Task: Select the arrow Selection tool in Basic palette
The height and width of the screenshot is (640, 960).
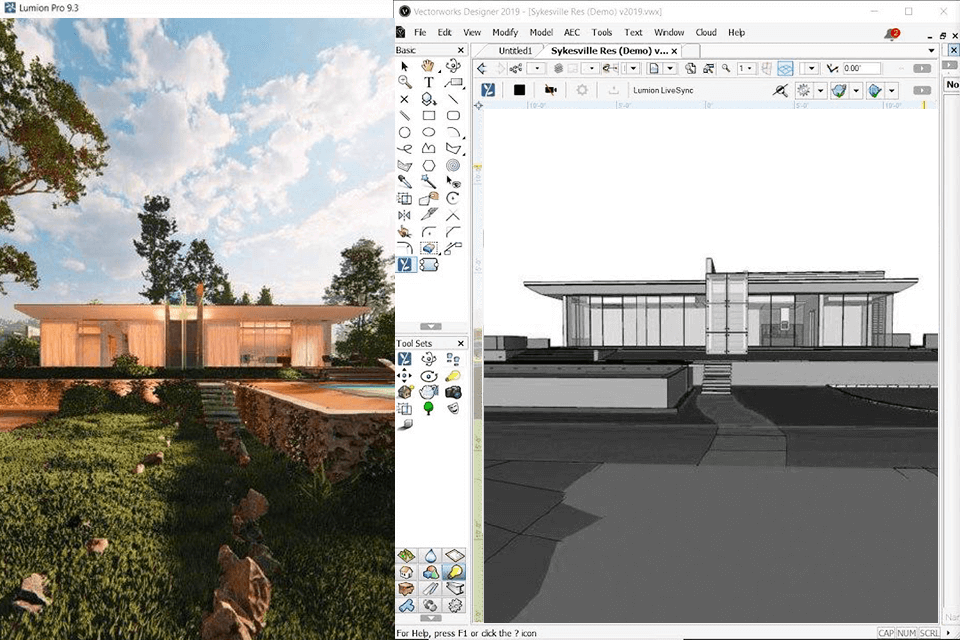Action: (404, 66)
